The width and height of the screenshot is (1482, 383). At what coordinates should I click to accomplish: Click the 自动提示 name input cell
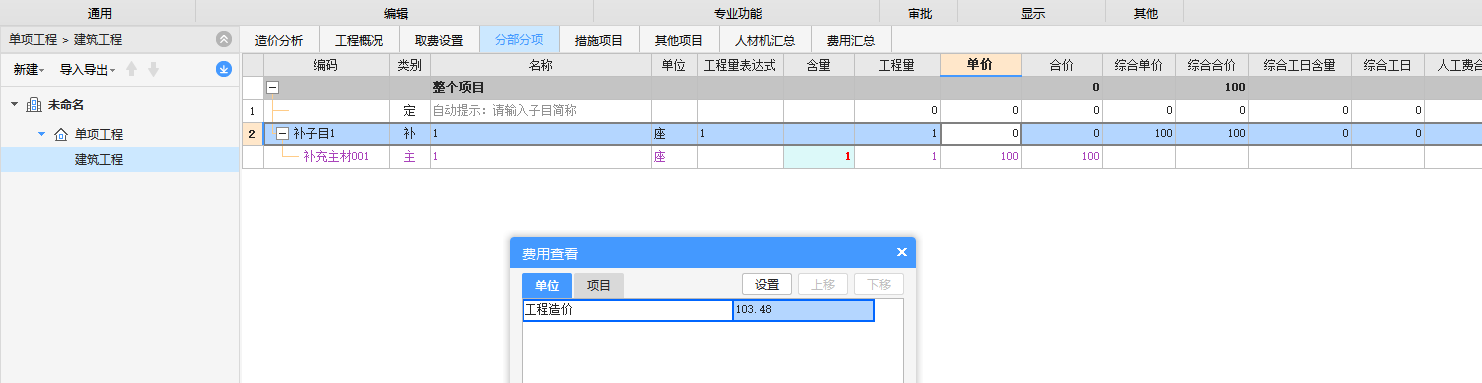pyautogui.click(x=541, y=111)
